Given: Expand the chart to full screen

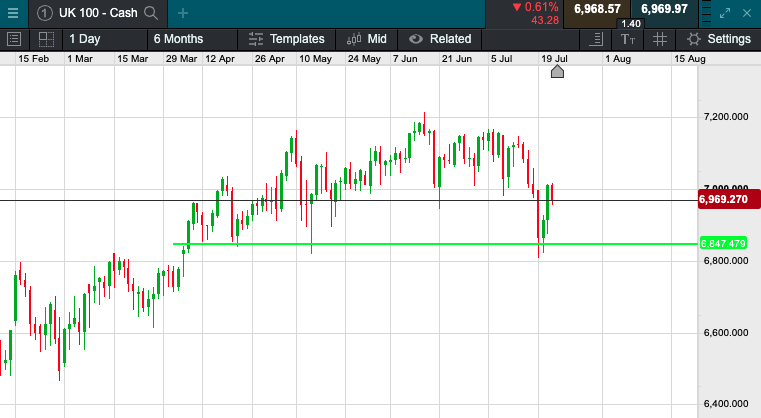Looking at the screenshot, I should click(x=725, y=13).
